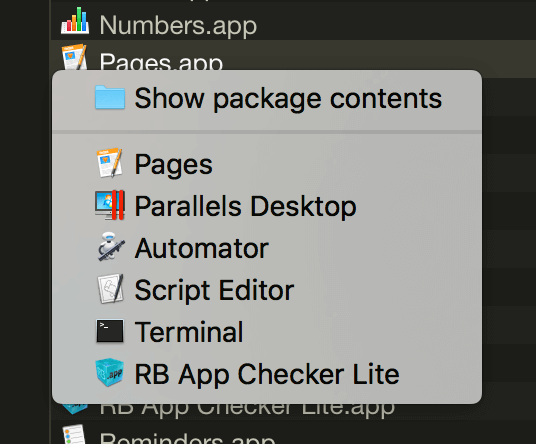Click the black Terminal icon
Image resolution: width=536 pixels, height=444 pixels.
110,331
